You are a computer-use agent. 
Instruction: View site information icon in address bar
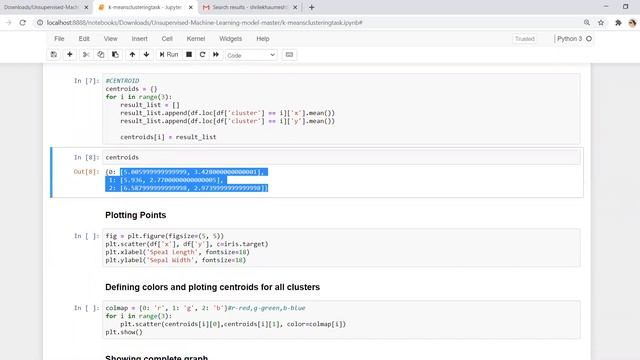[40, 23]
